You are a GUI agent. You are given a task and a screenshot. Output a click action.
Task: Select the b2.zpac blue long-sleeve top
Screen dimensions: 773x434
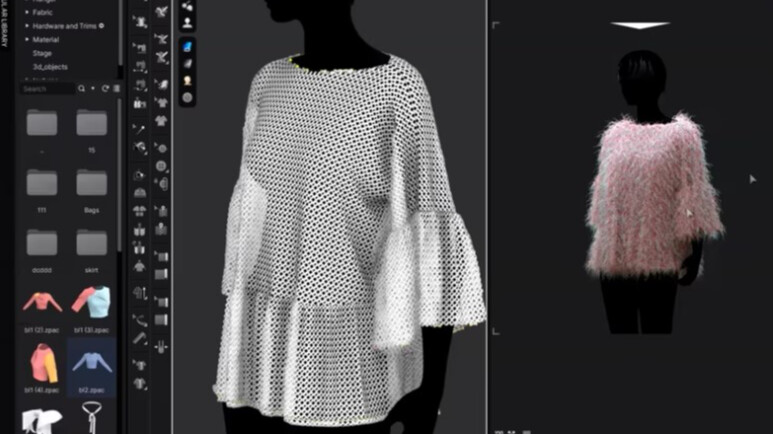[x=92, y=362]
